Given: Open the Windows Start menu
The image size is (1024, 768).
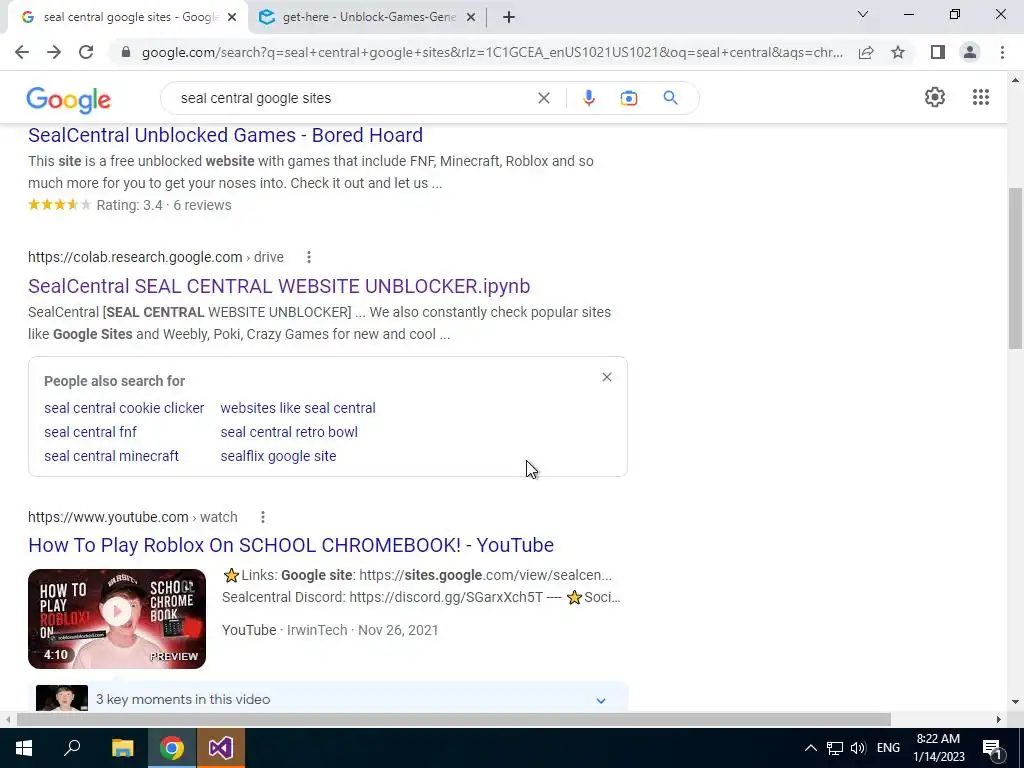Looking at the screenshot, I should (x=24, y=748).
